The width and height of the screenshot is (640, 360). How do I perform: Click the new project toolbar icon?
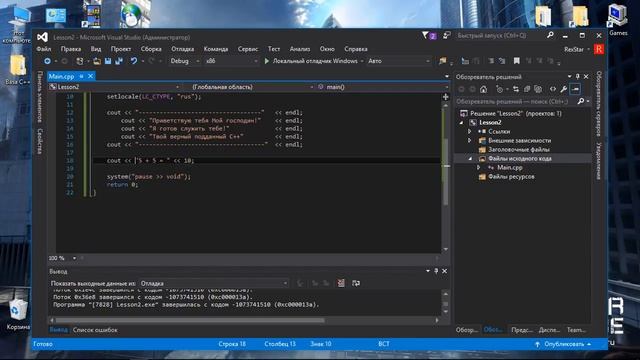(80, 61)
